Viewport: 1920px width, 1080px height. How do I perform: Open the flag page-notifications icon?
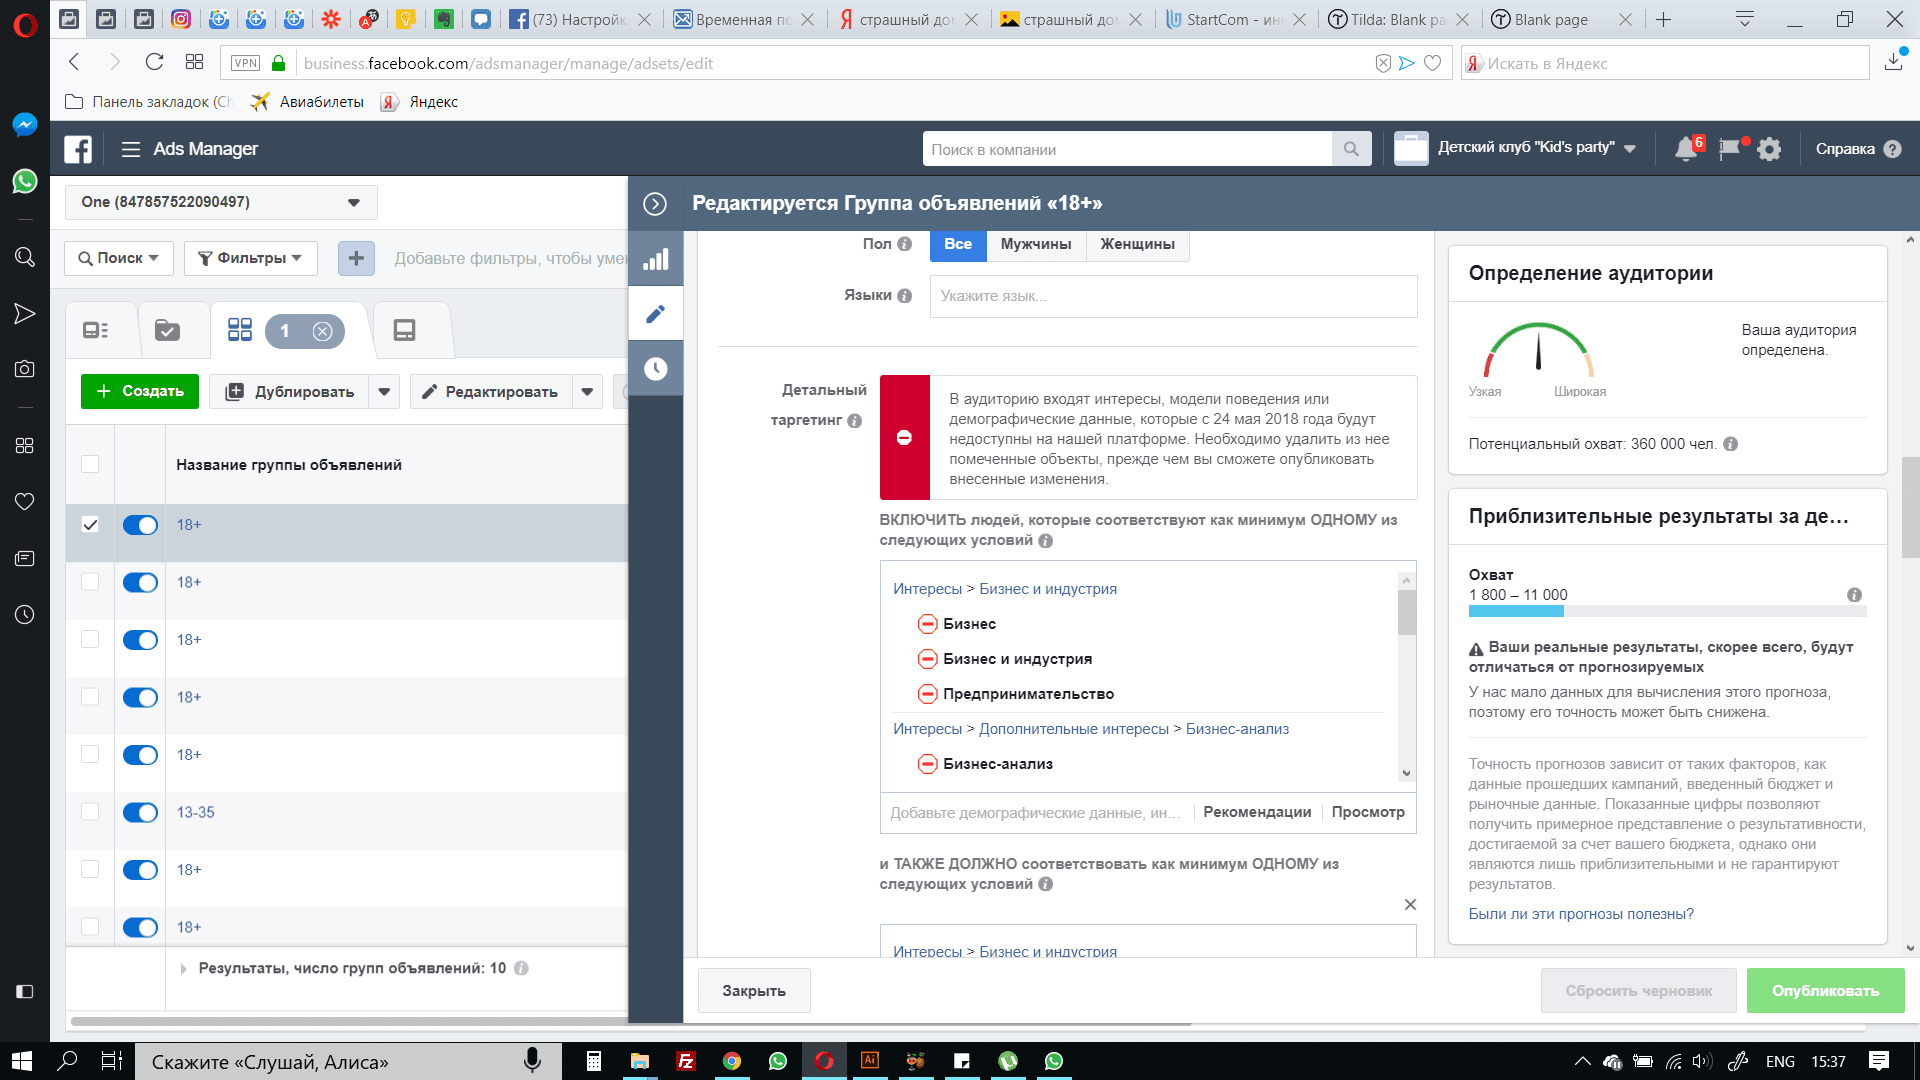(1729, 149)
